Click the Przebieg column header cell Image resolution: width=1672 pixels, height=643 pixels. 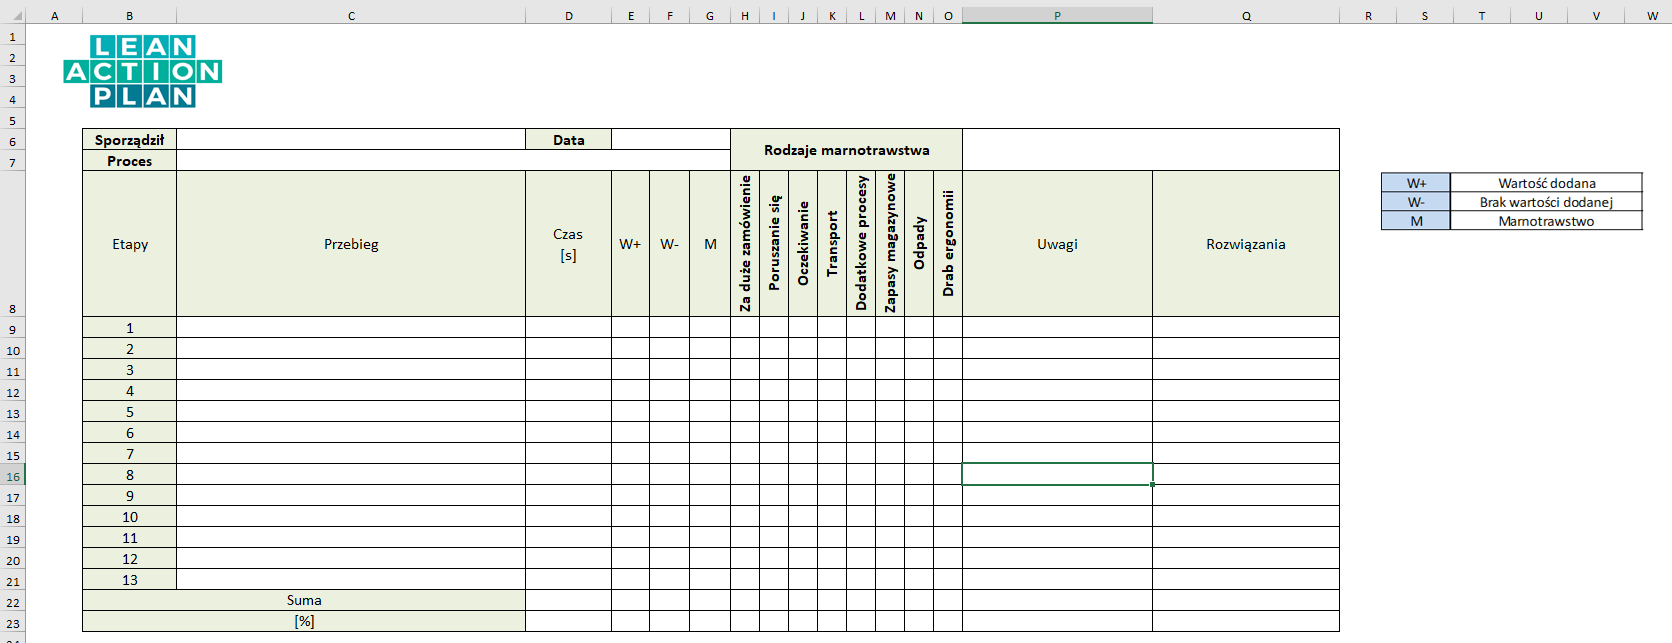coord(351,244)
